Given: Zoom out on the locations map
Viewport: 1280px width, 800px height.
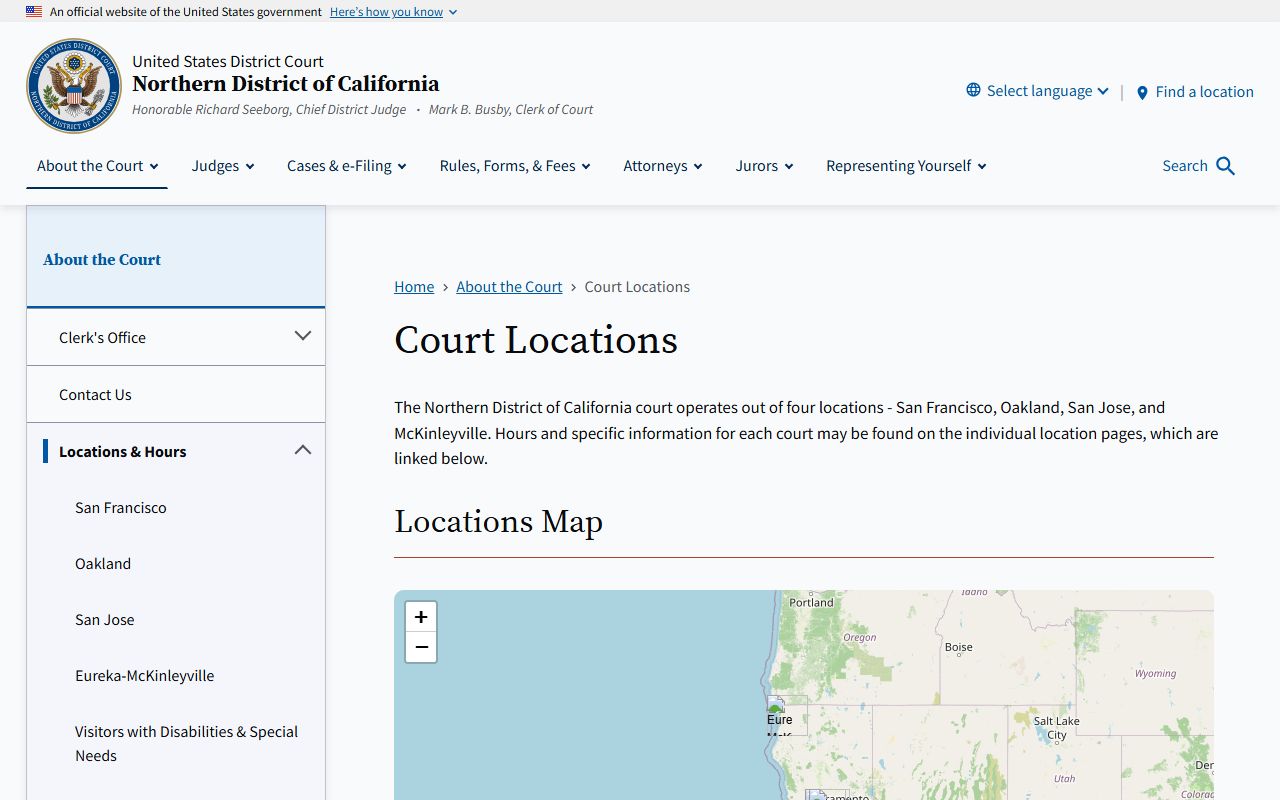Looking at the screenshot, I should (x=421, y=648).
